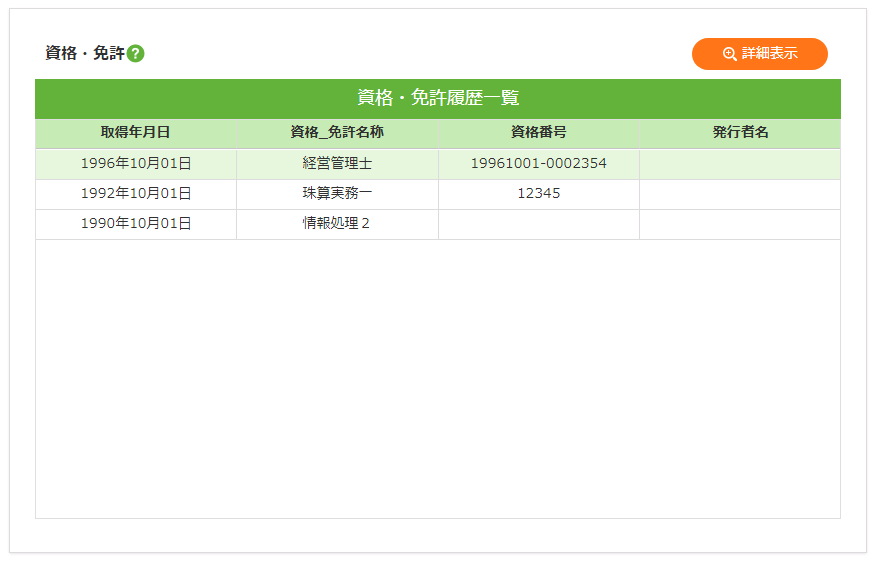Select the 情報処理２ qualification row
Screen dimensions: 875x563
click(x=337, y=224)
